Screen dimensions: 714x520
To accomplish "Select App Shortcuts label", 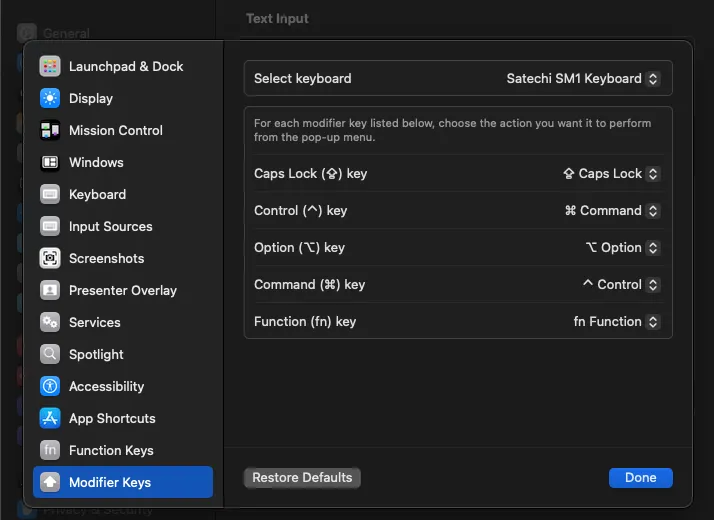I will click(112, 418).
